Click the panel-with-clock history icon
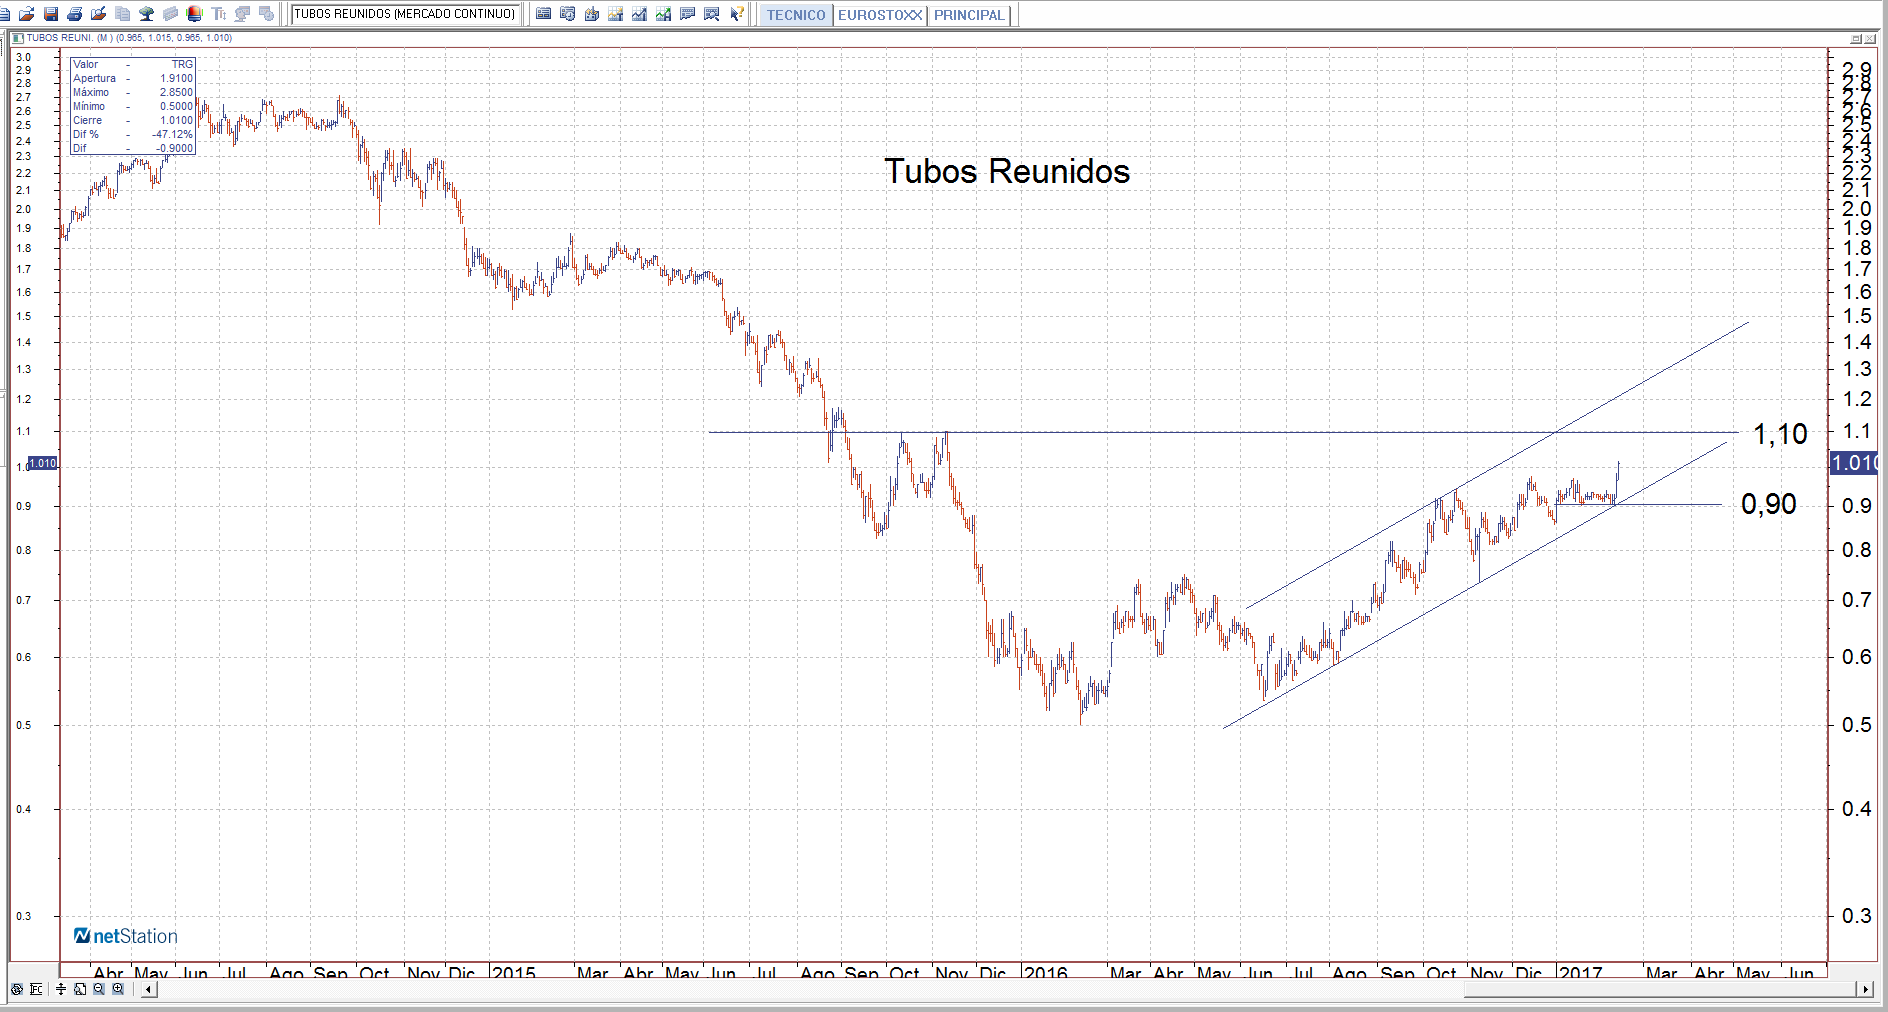Screen dimensions: 1888x1012 568,14
